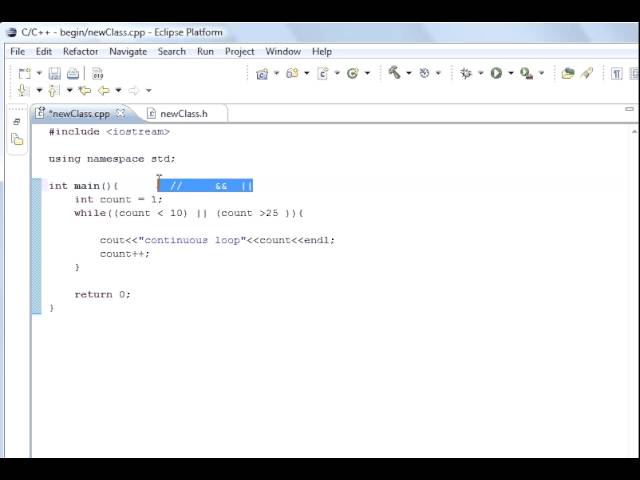Click the Print toolbar icon
The height and width of the screenshot is (480, 640).
click(73, 73)
